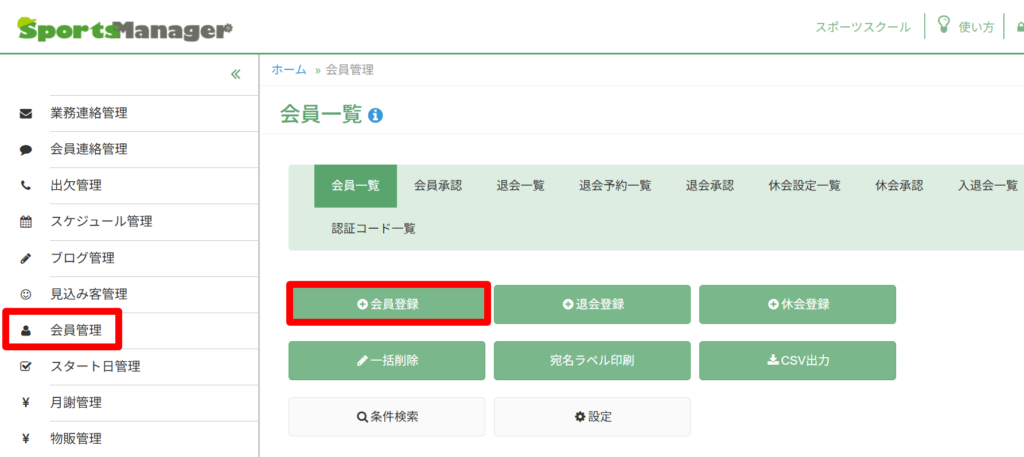Image resolution: width=1024 pixels, height=457 pixels.
Task: Click the calendar icon for スケジュール管理
Action: pyautogui.click(x=26, y=222)
